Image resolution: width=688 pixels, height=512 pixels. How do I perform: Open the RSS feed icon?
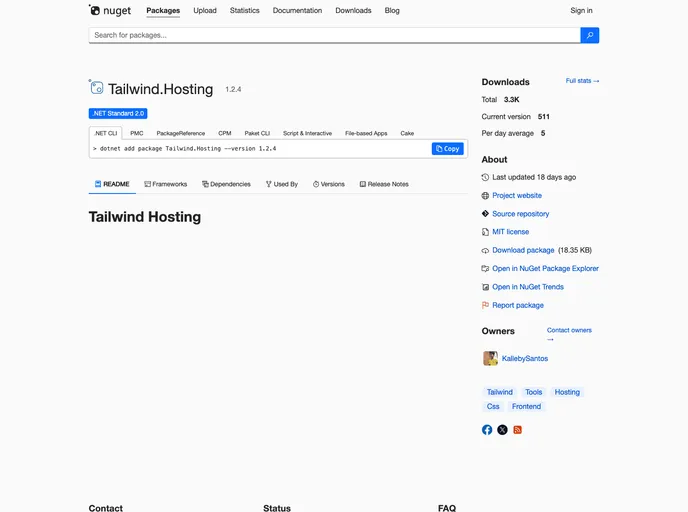click(517, 430)
